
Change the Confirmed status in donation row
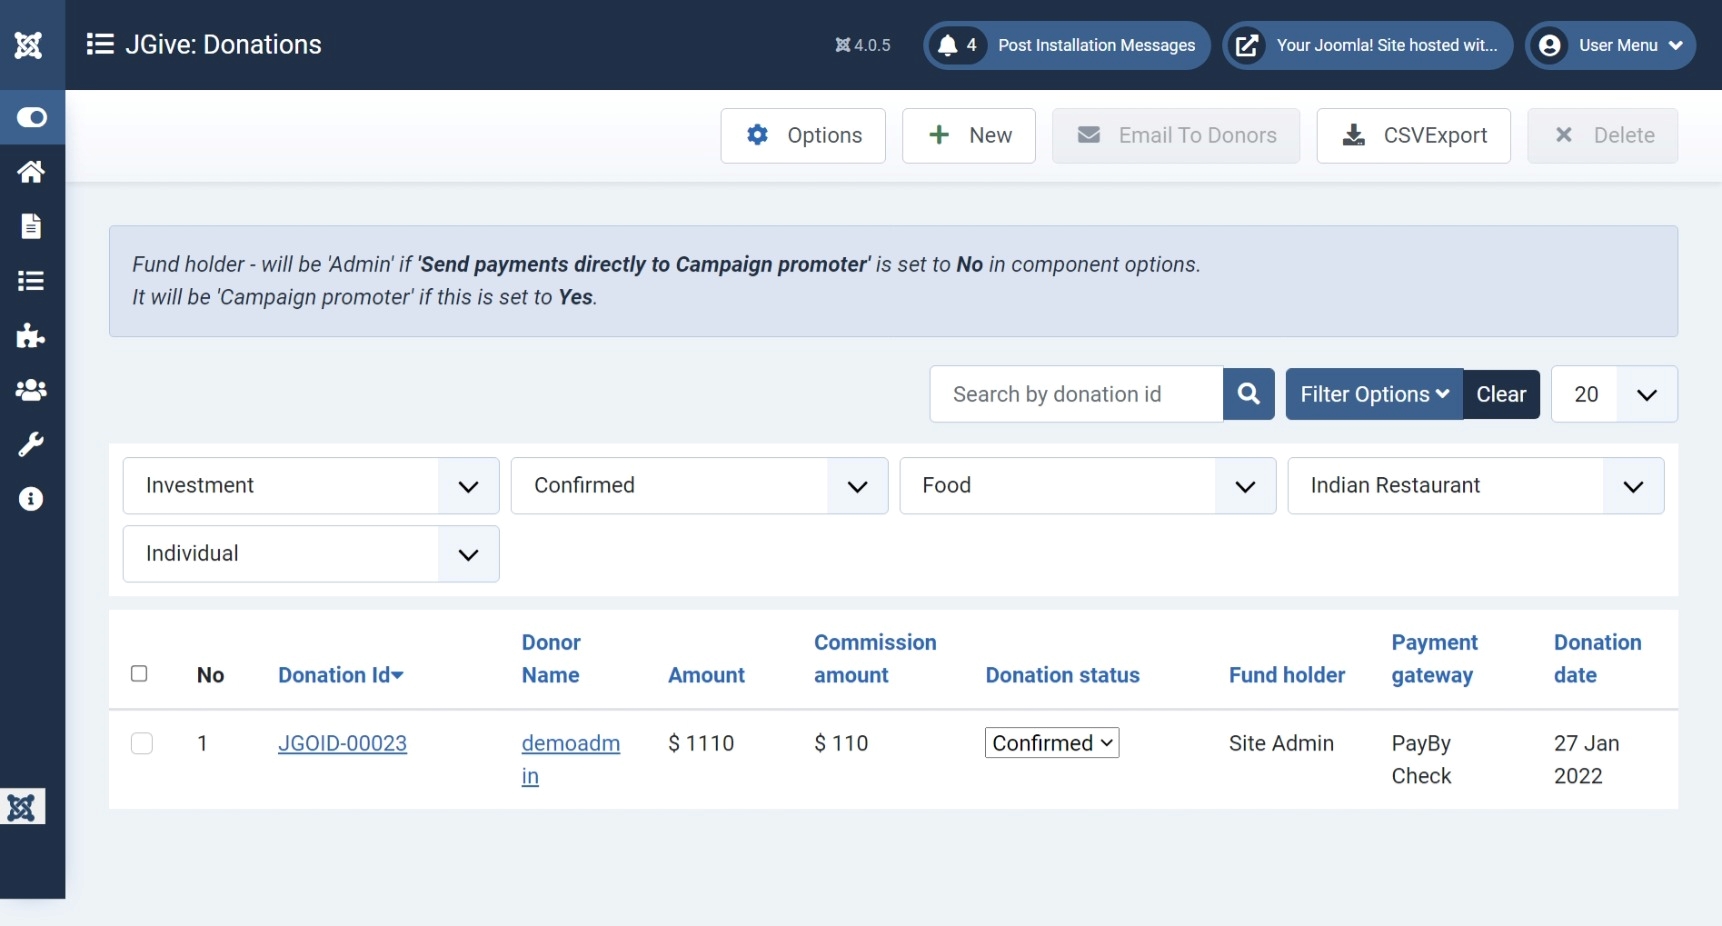coord(1051,743)
